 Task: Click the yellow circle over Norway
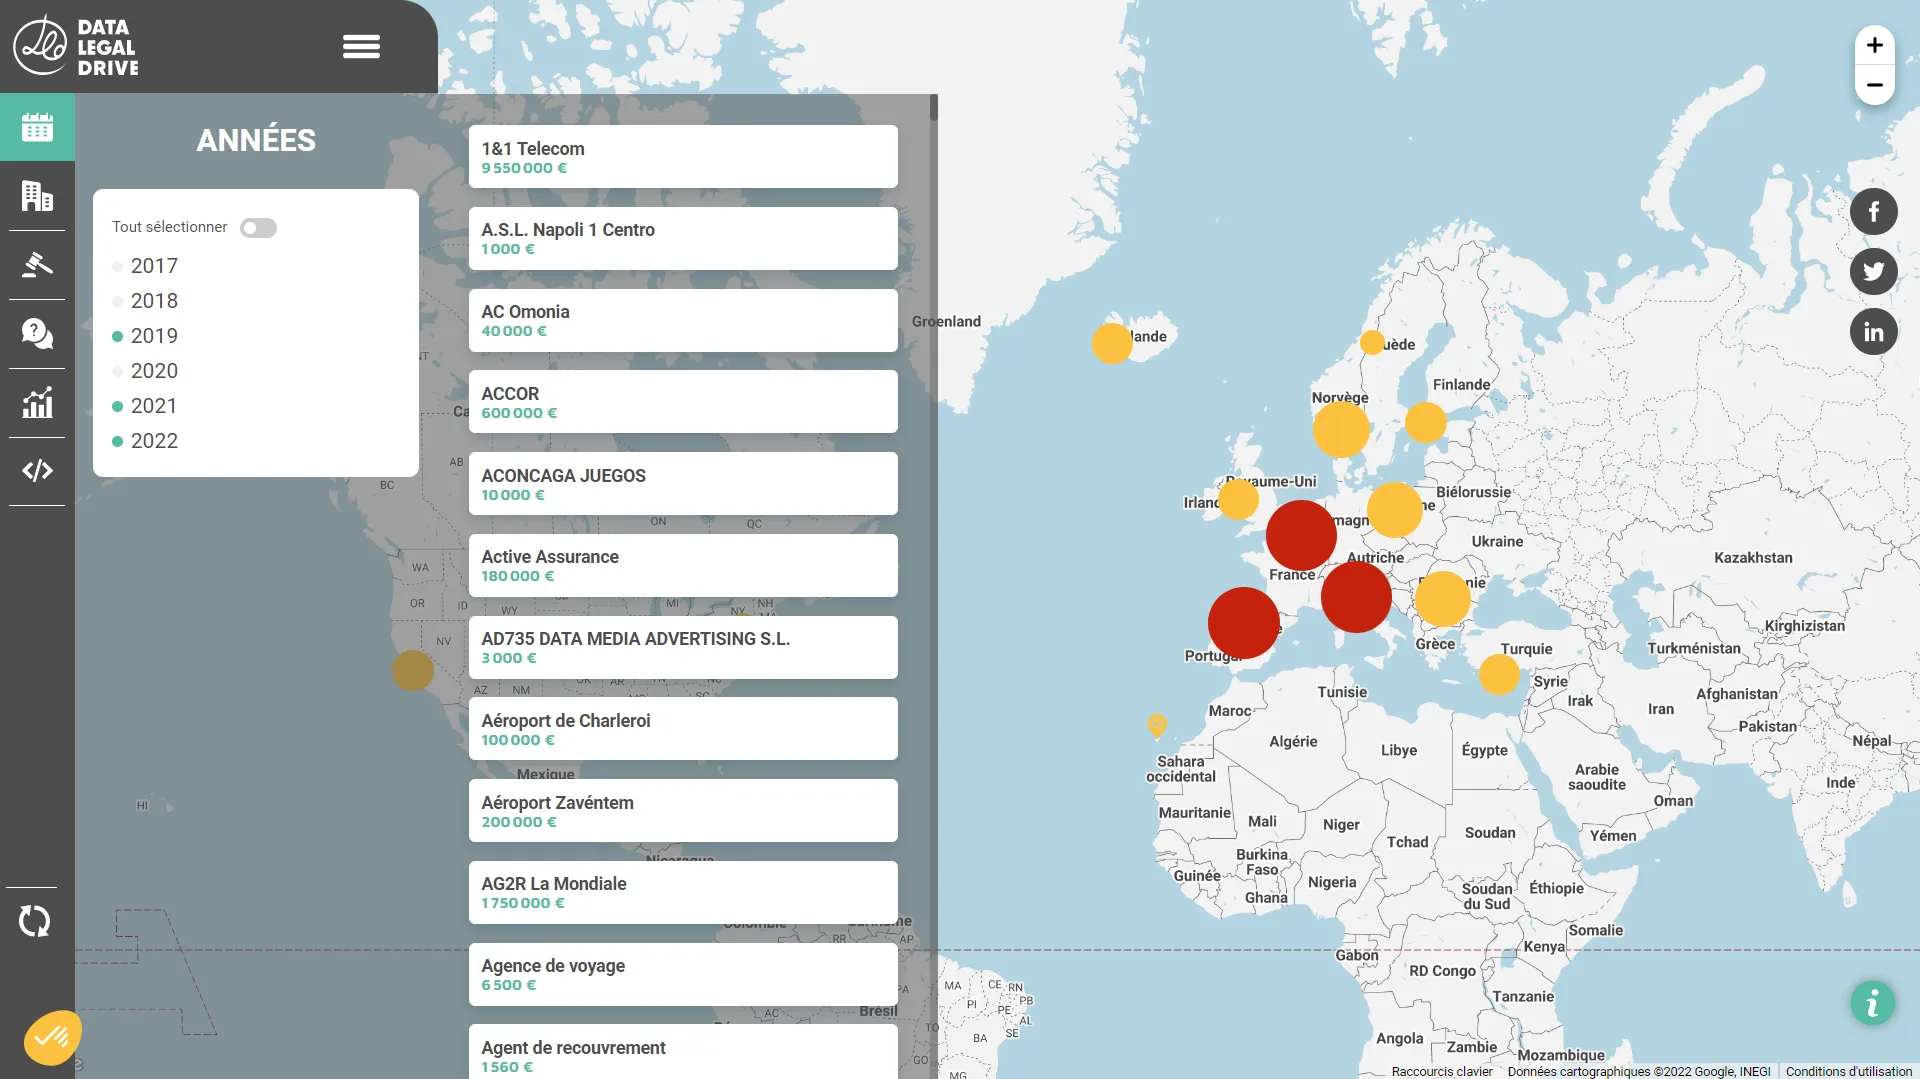pos(1341,429)
